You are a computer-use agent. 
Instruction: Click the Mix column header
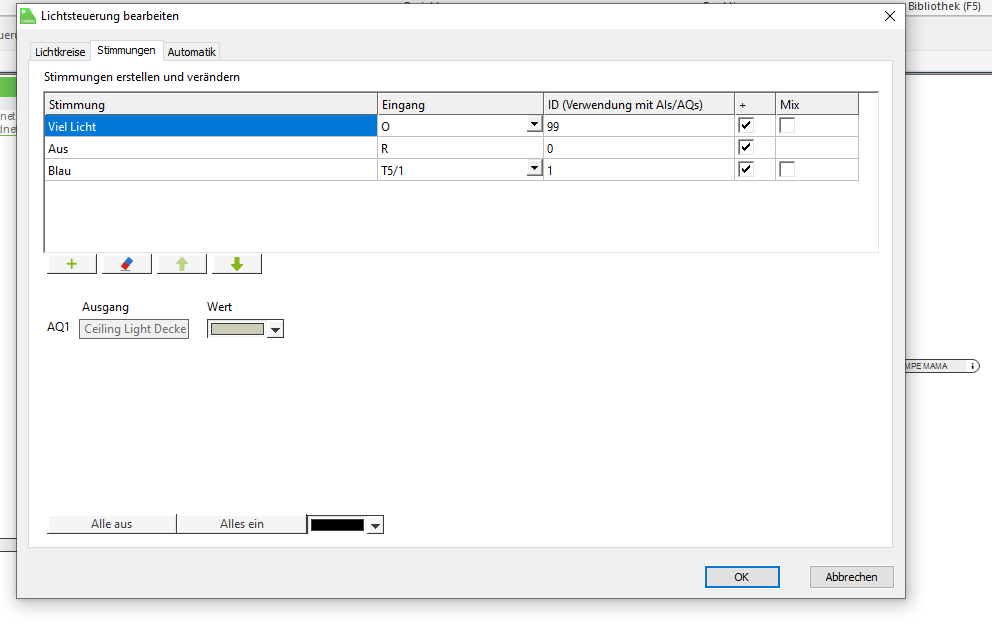817,104
